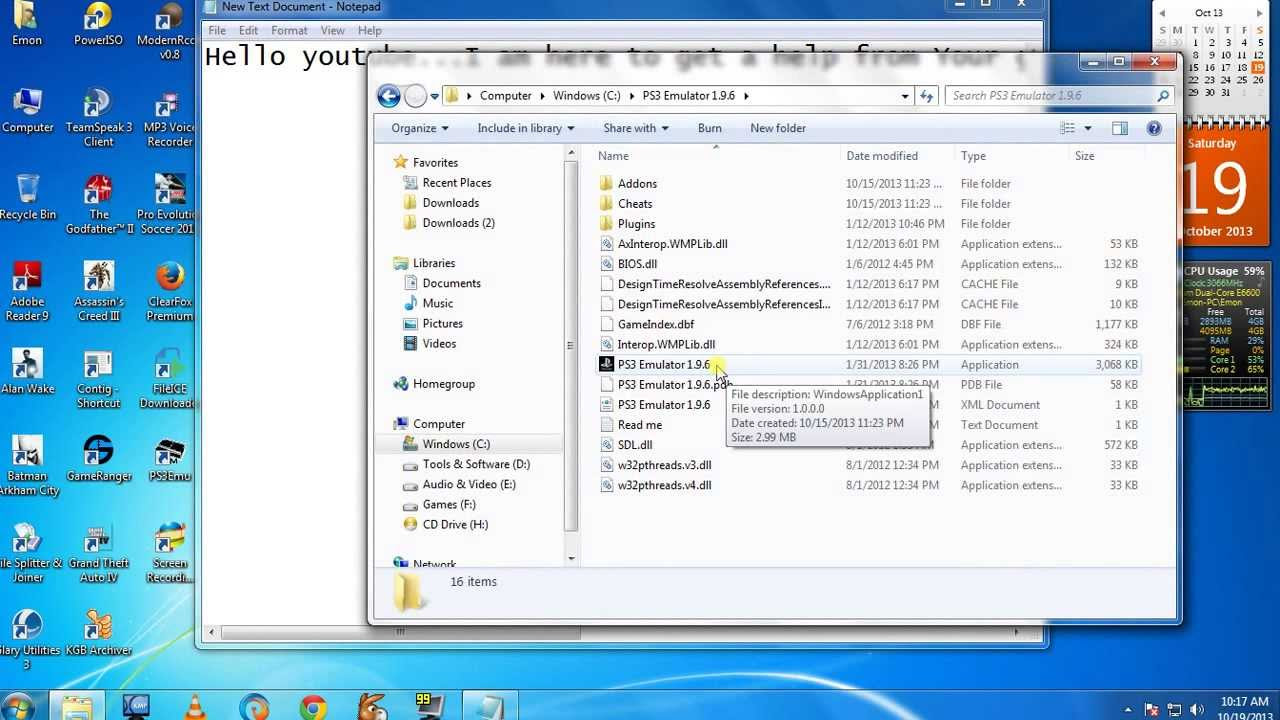This screenshot has width=1280, height=720.
Task: Select the GameIndex.dbf file
Action: pyautogui.click(x=655, y=324)
